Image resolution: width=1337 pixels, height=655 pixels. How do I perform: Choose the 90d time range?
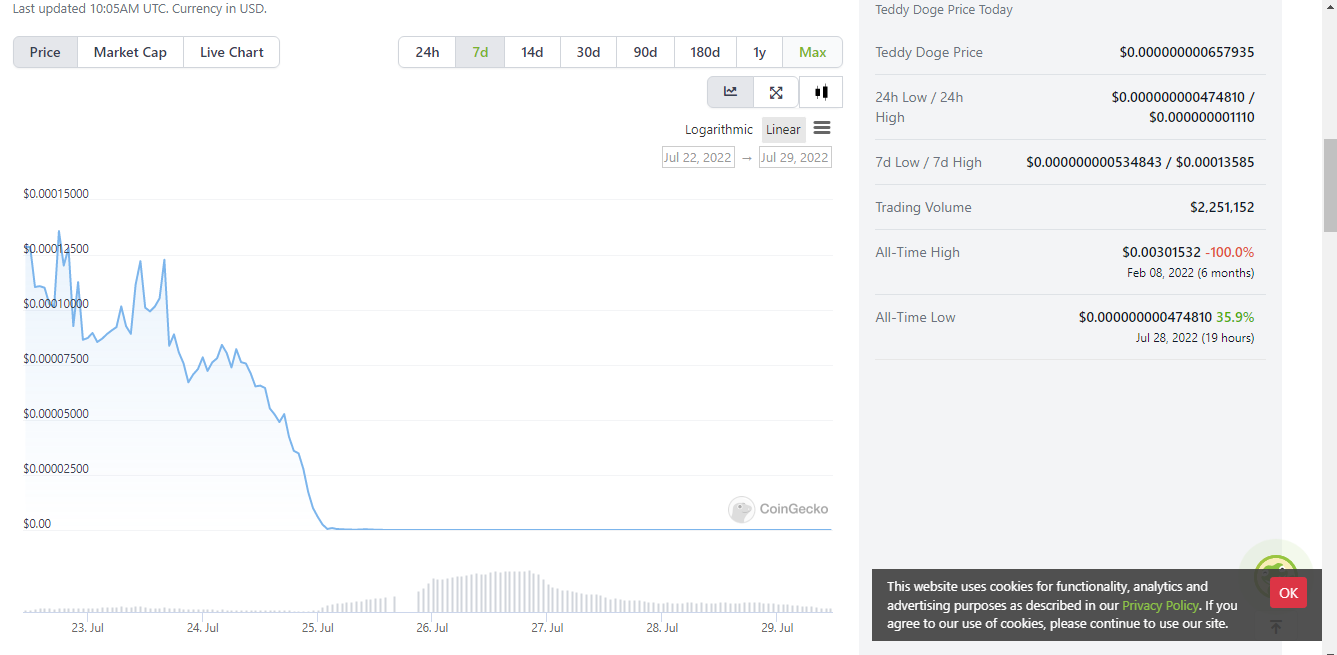pos(645,52)
